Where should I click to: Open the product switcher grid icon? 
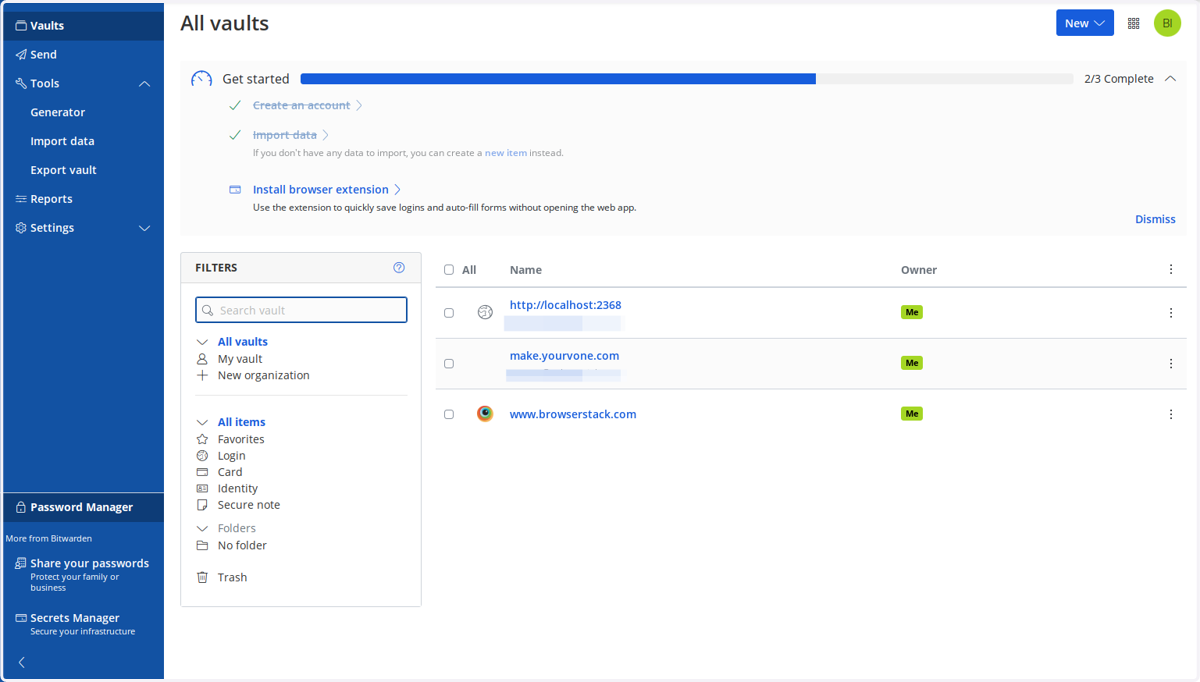click(x=1133, y=23)
